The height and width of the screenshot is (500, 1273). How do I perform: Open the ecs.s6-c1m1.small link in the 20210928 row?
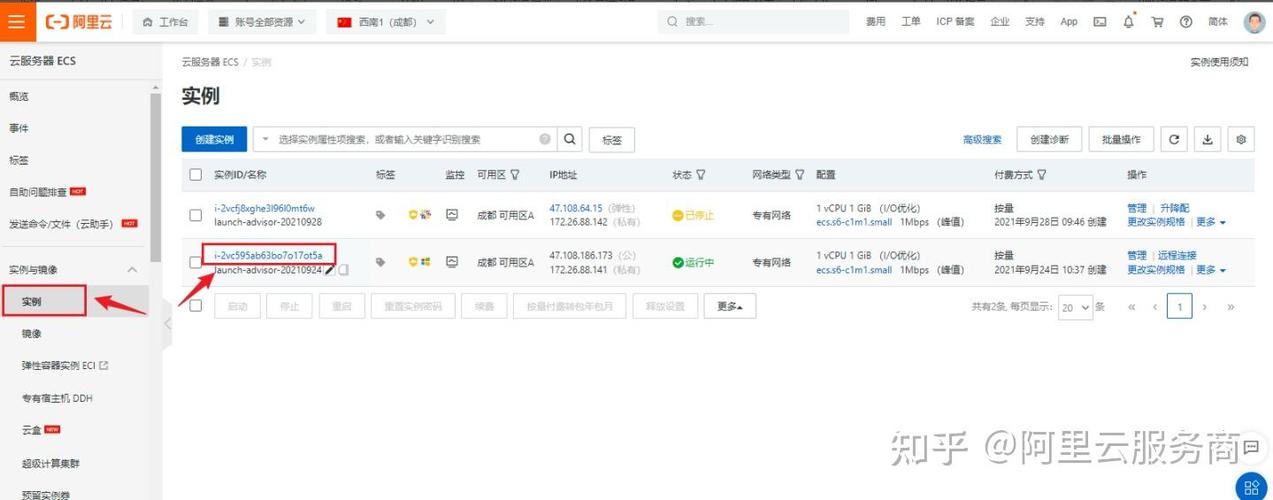[854, 222]
